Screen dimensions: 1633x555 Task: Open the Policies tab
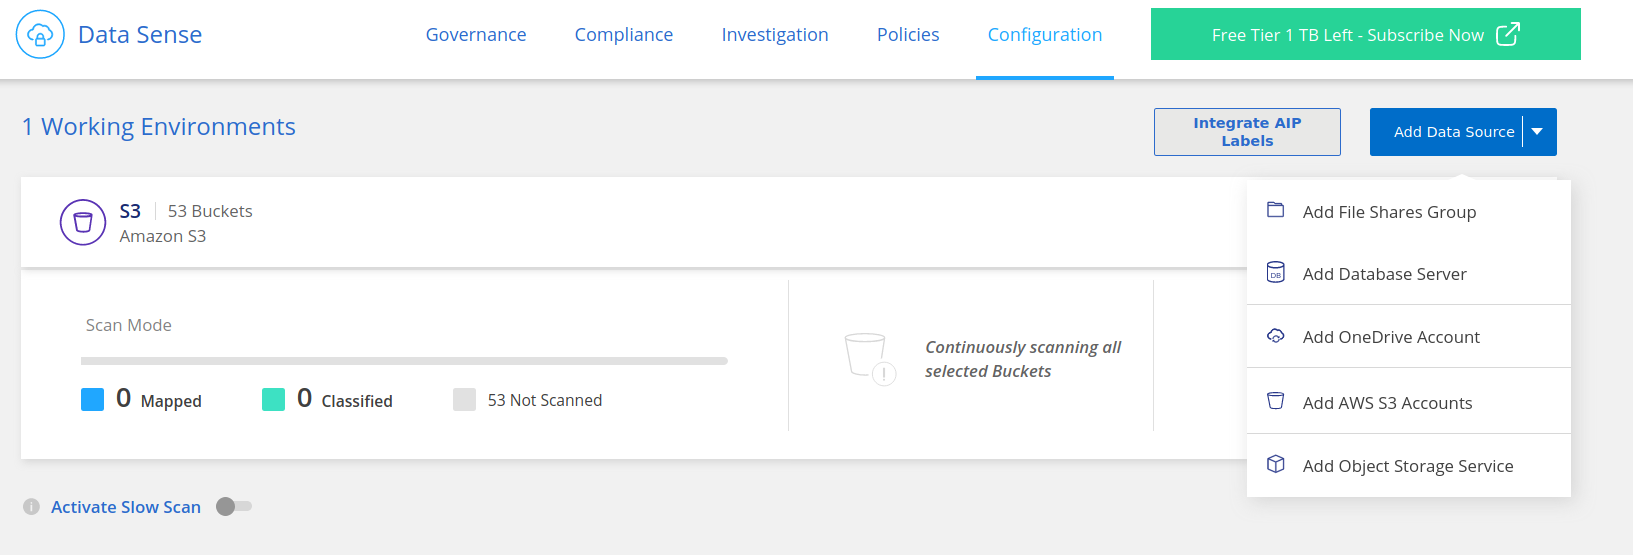coord(908,35)
